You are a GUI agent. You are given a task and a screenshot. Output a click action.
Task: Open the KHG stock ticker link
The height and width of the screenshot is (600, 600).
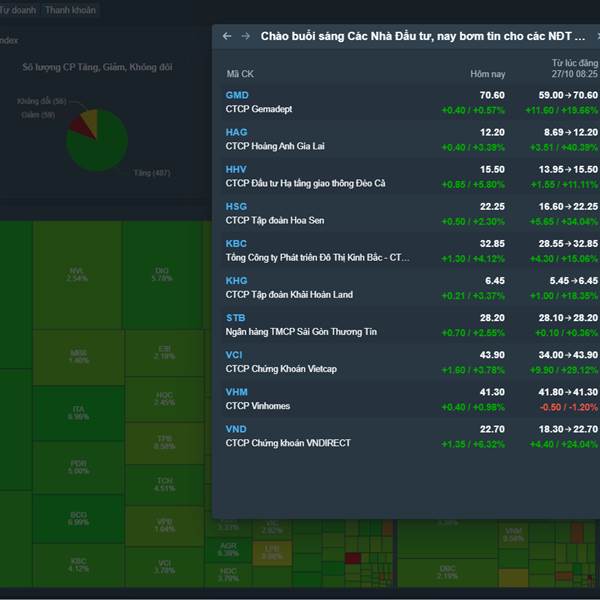pyautogui.click(x=236, y=280)
